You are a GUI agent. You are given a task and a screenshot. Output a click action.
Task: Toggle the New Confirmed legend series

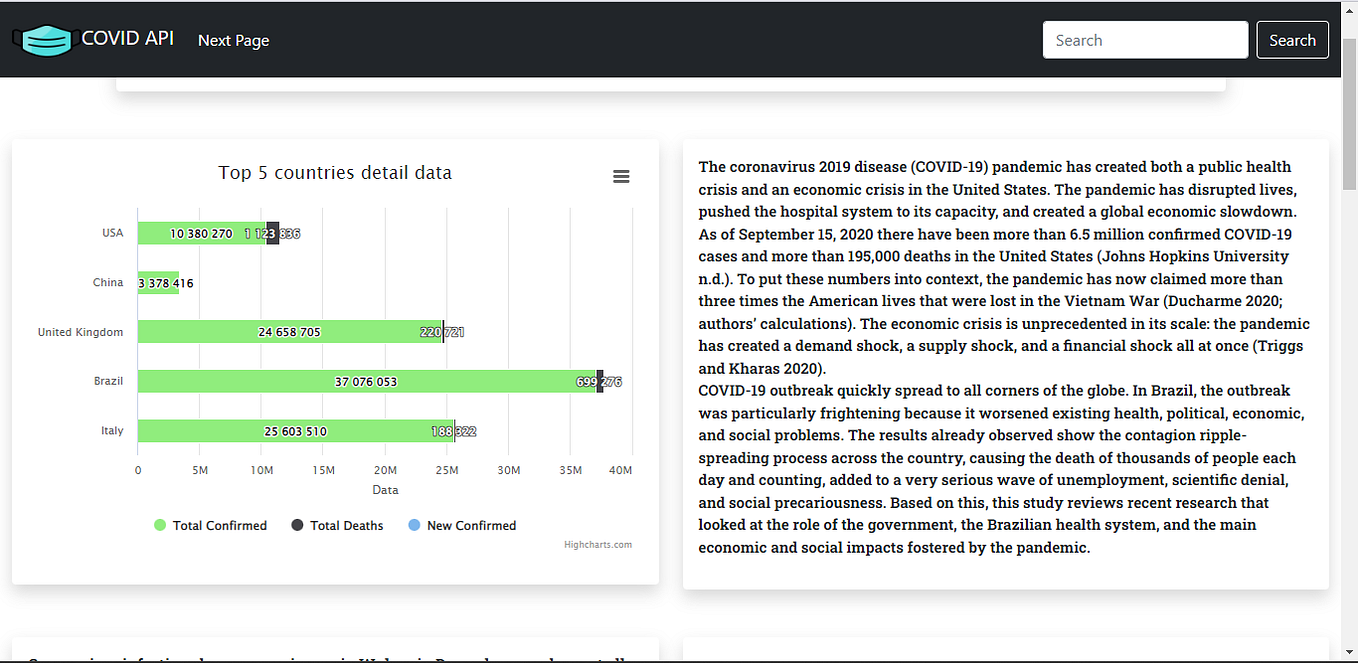pyautogui.click(x=462, y=526)
